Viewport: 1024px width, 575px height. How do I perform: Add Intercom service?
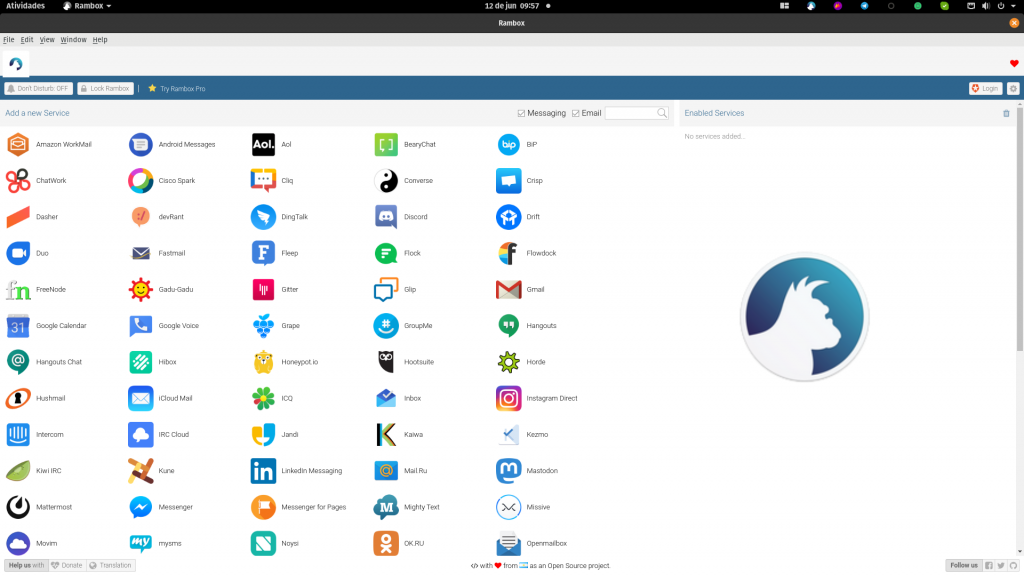[35, 435]
